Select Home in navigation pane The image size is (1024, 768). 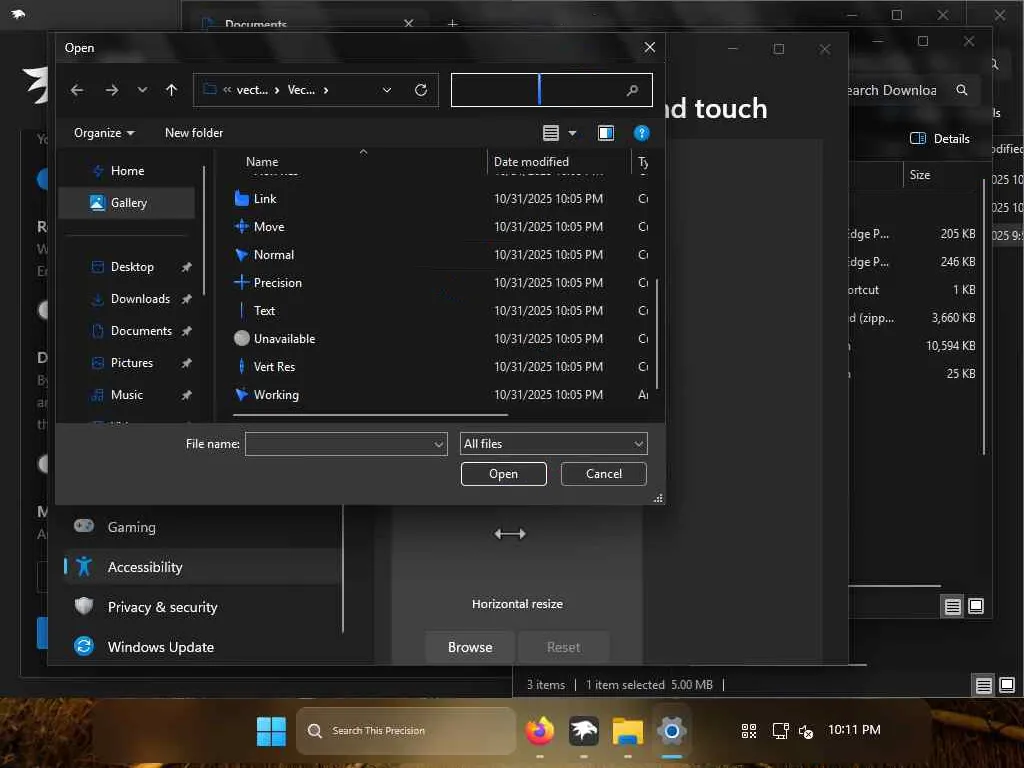pyautogui.click(x=127, y=171)
